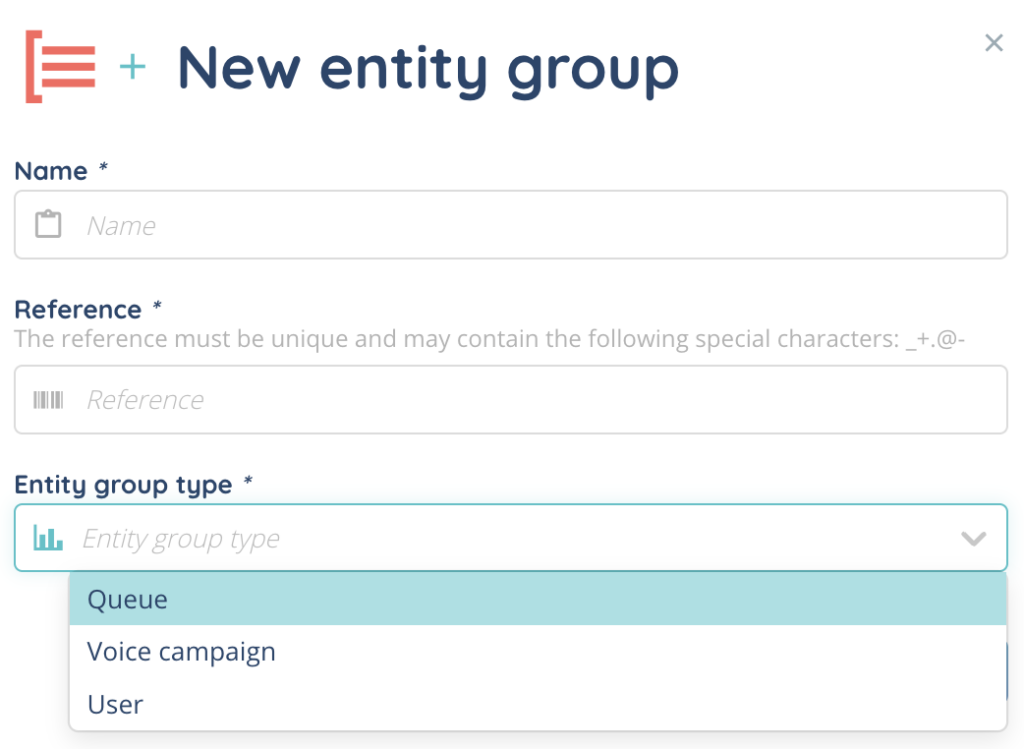Click the Name field label

pos(51,171)
